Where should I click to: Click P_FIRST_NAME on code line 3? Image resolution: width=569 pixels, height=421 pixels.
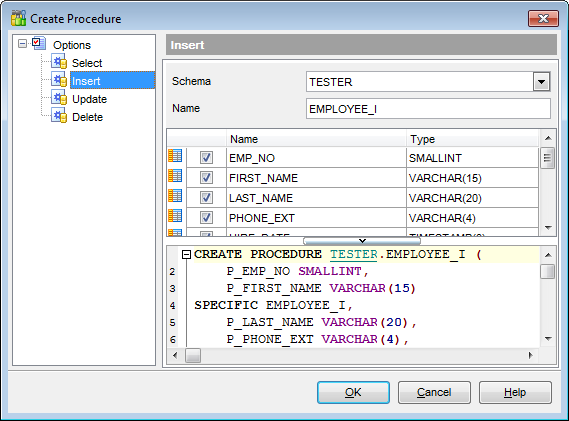274,289
